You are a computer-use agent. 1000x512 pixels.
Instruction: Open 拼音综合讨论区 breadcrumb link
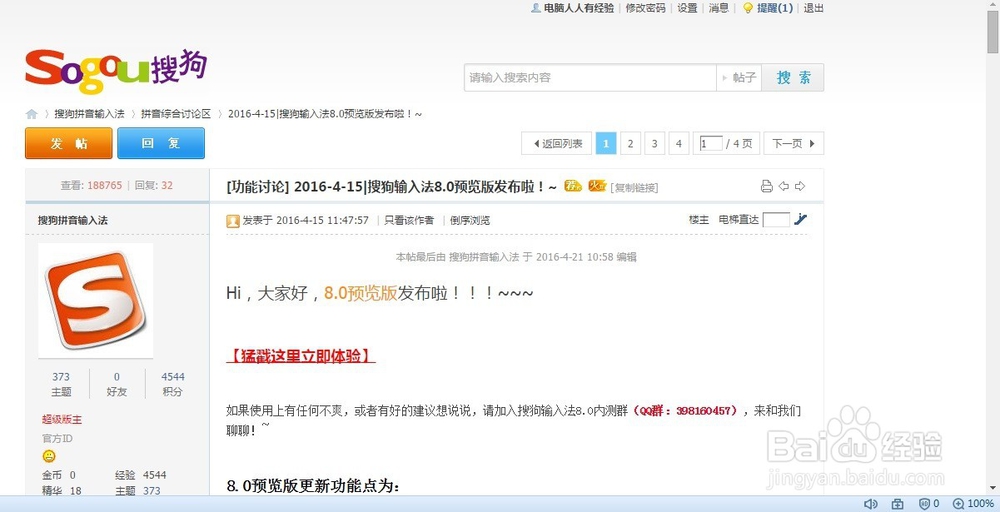point(176,114)
